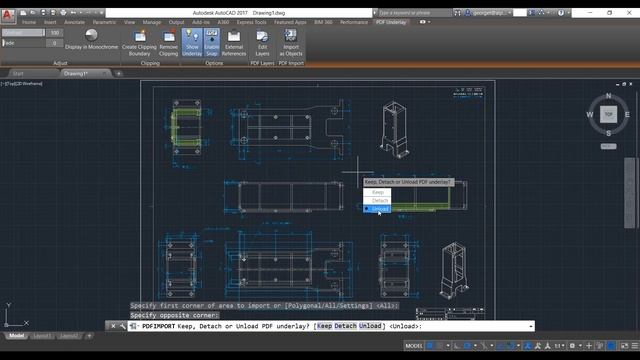Open the Manage ribbon tab

click(x=151, y=22)
